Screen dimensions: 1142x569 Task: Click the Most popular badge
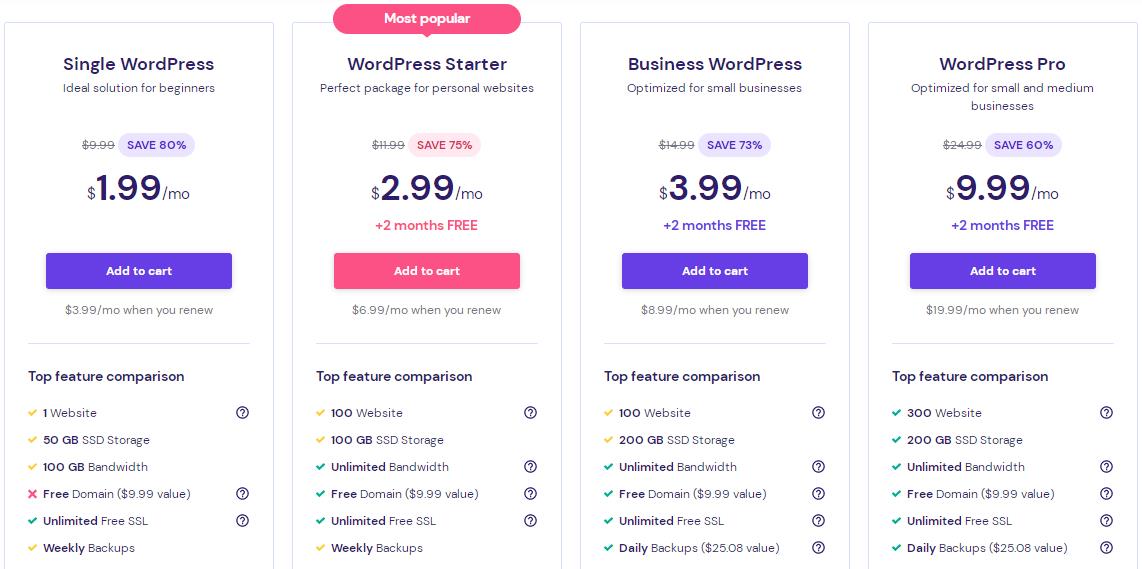(427, 19)
